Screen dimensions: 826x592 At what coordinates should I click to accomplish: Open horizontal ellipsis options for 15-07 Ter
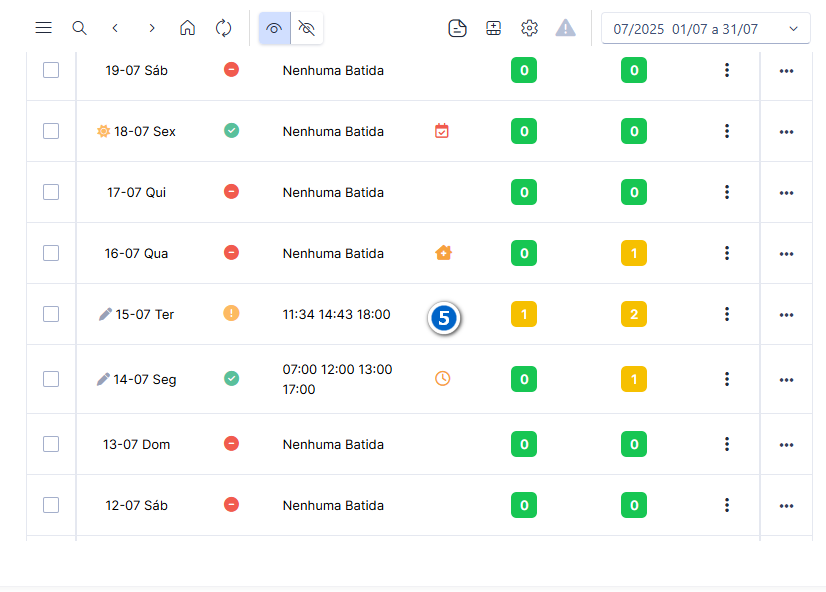(x=786, y=315)
